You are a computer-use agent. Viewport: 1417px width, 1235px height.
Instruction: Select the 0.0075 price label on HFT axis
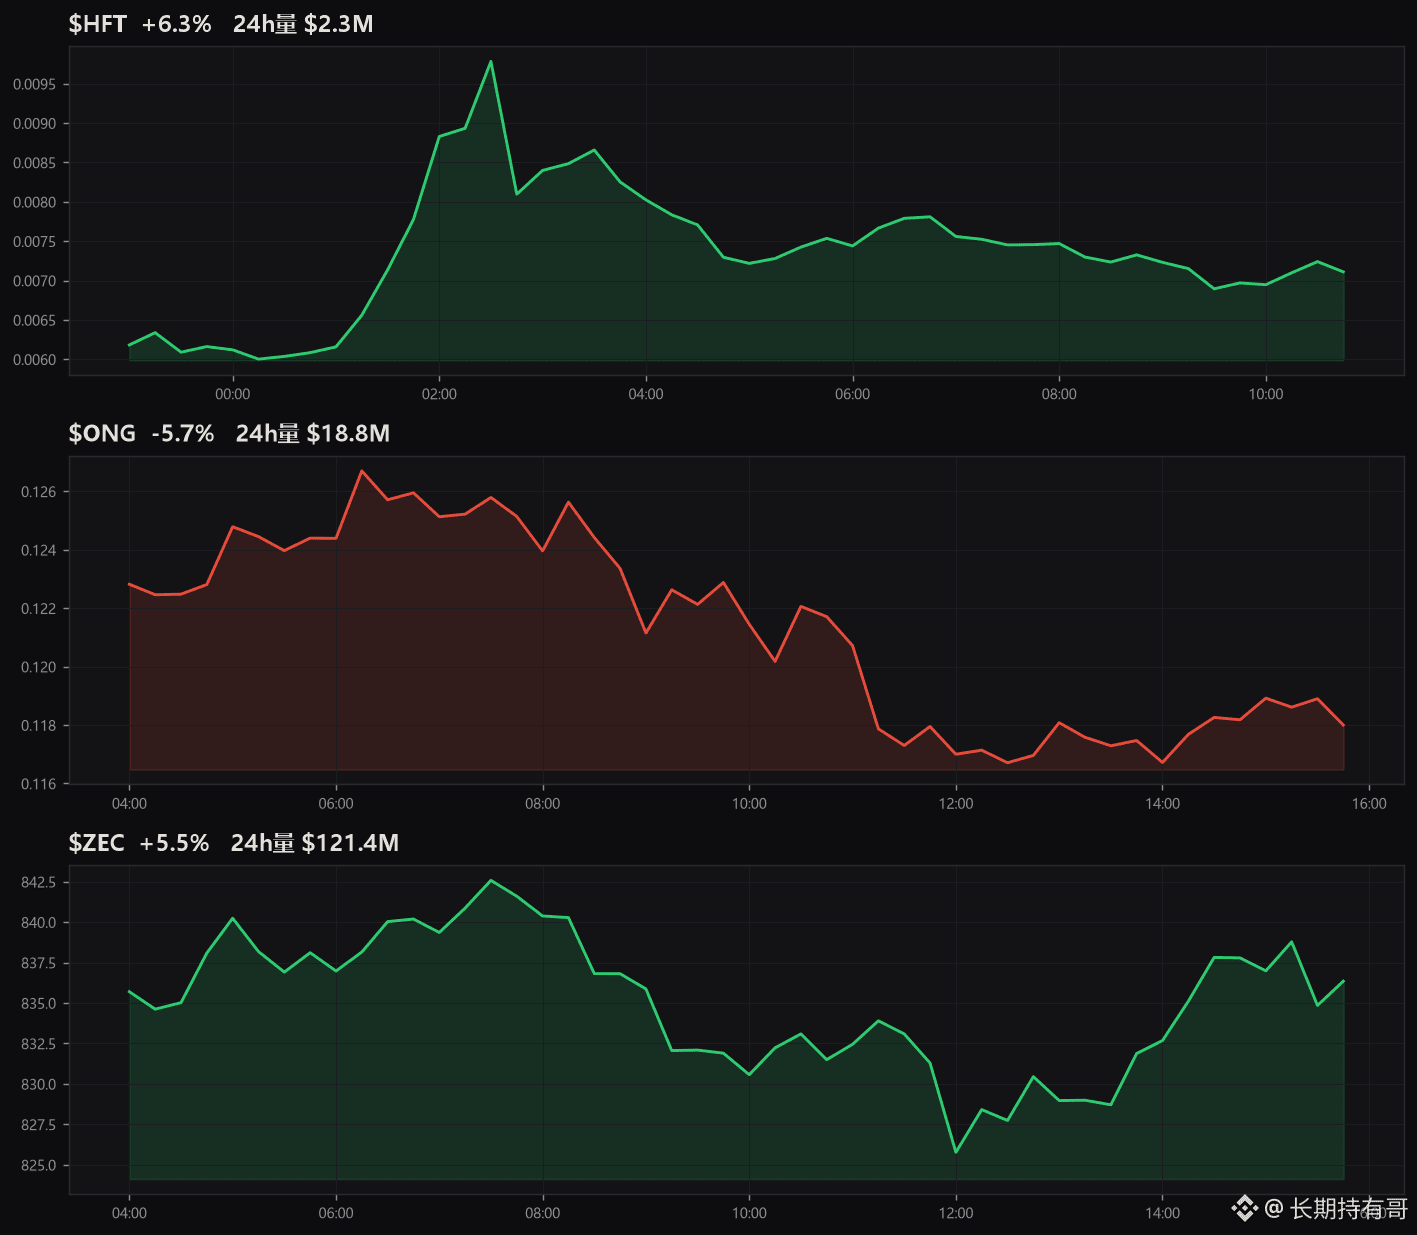[x=34, y=242]
